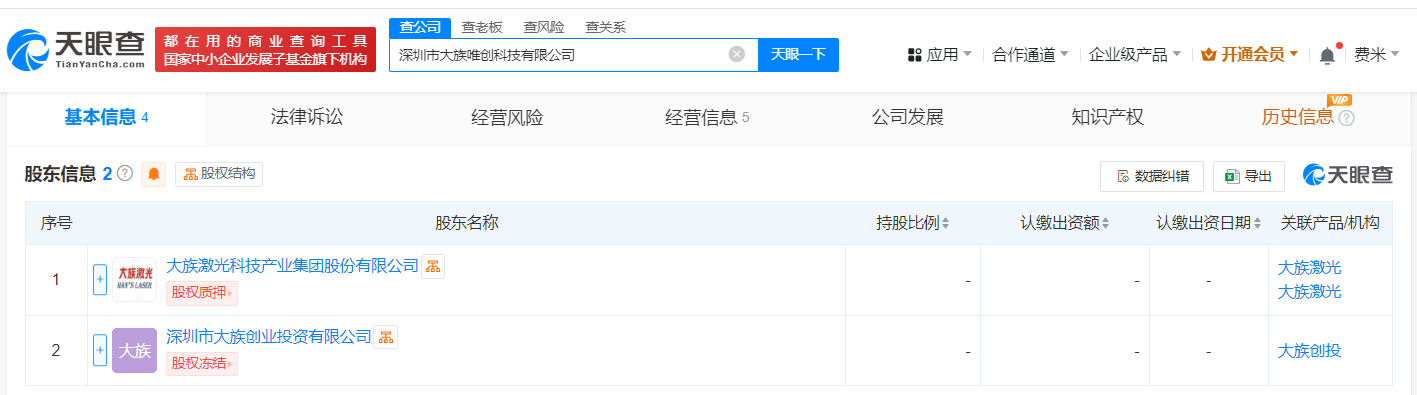Click the help question mark beside 股东信息
This screenshot has width=1417, height=395.
tap(125, 173)
